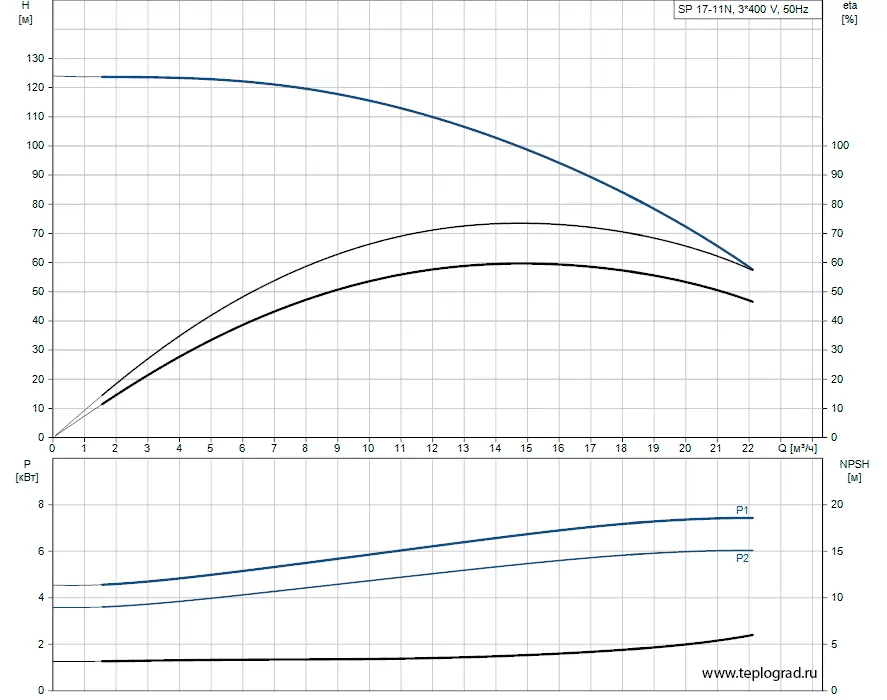
Task: Select the 22 tick on the Q axis
Action: [x=748, y=447]
